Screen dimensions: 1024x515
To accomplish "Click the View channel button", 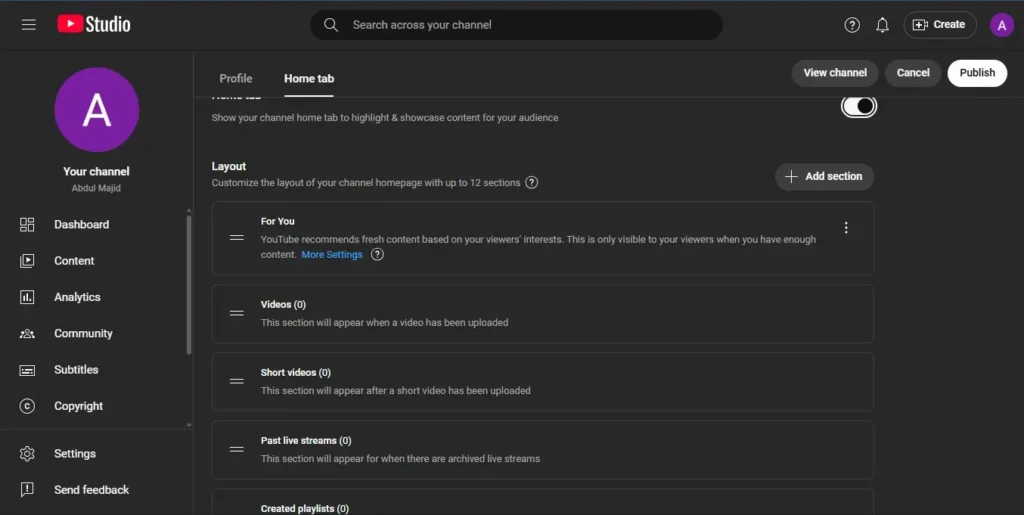I will tap(835, 73).
